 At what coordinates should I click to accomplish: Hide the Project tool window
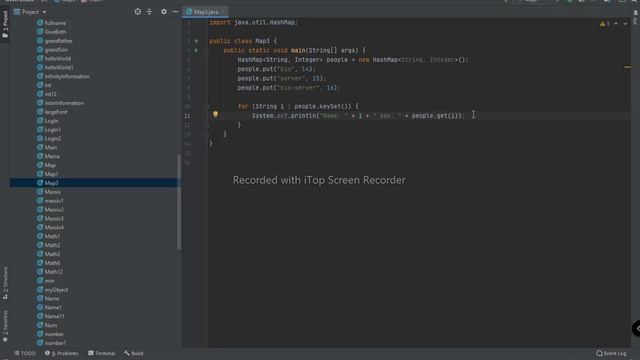[x=176, y=12]
